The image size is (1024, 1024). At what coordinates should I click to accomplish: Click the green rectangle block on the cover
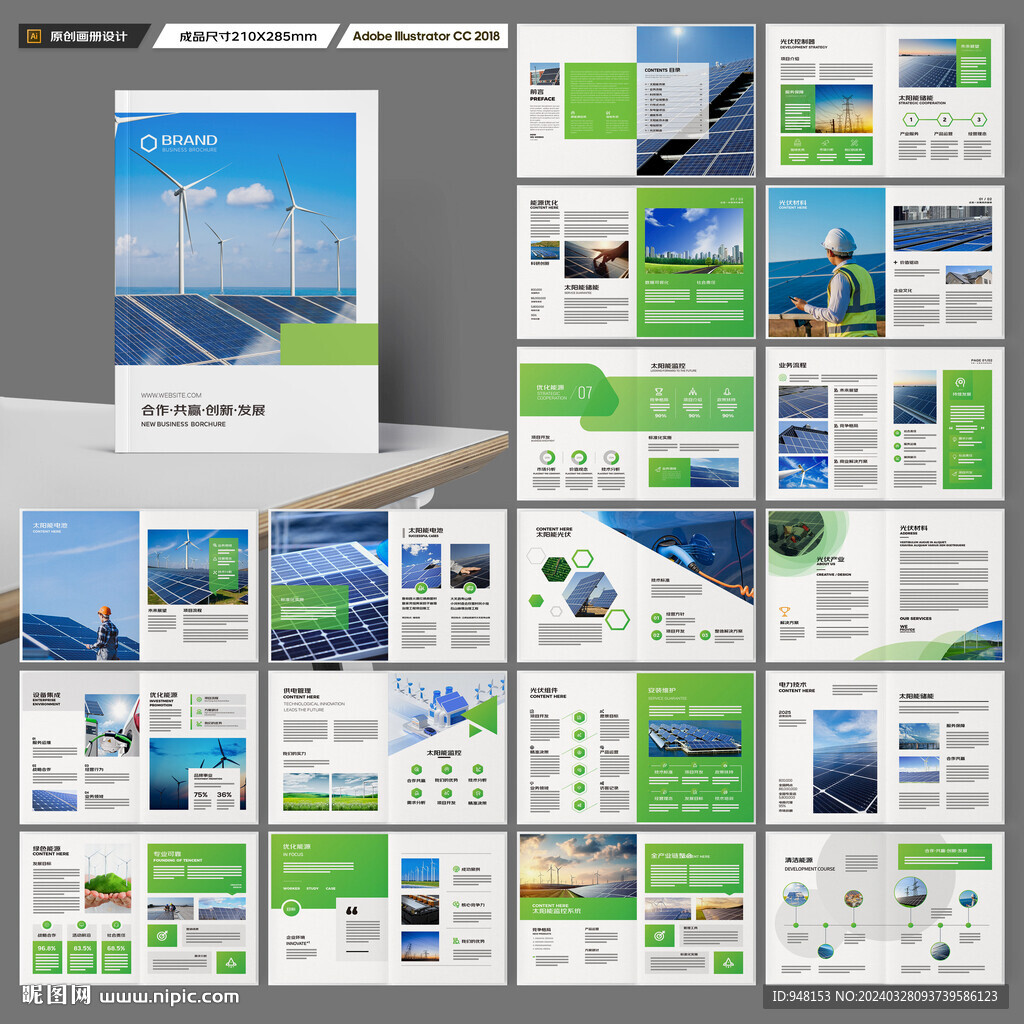click(329, 344)
